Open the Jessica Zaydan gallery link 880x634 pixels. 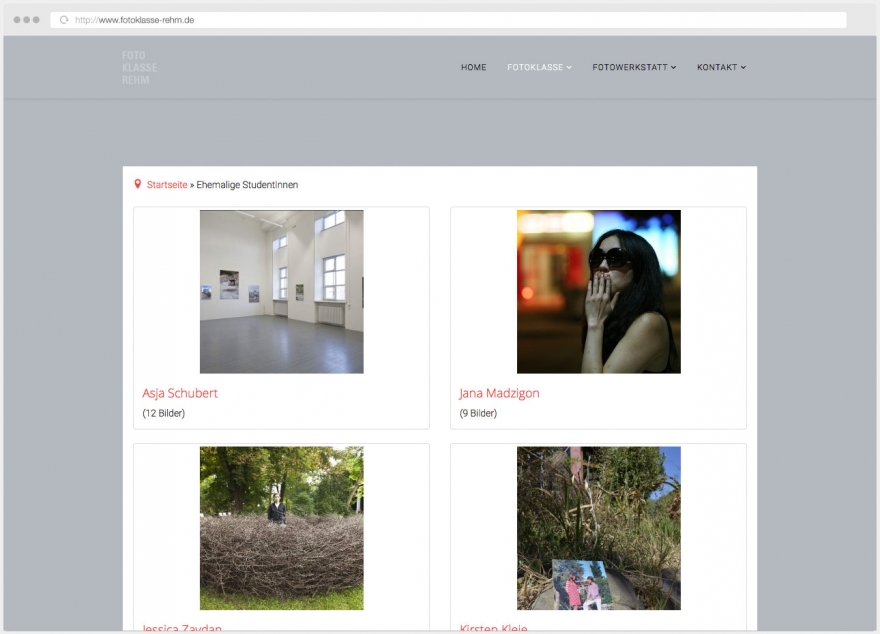point(182,628)
